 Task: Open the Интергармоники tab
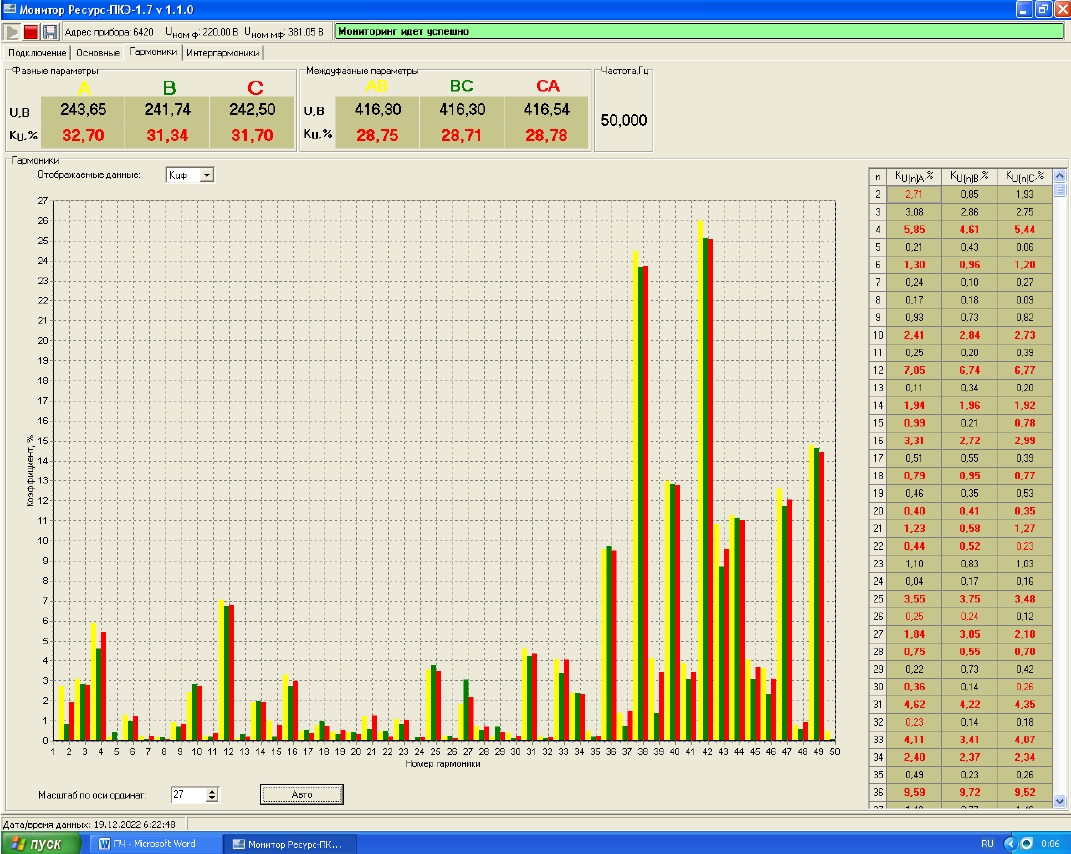222,52
